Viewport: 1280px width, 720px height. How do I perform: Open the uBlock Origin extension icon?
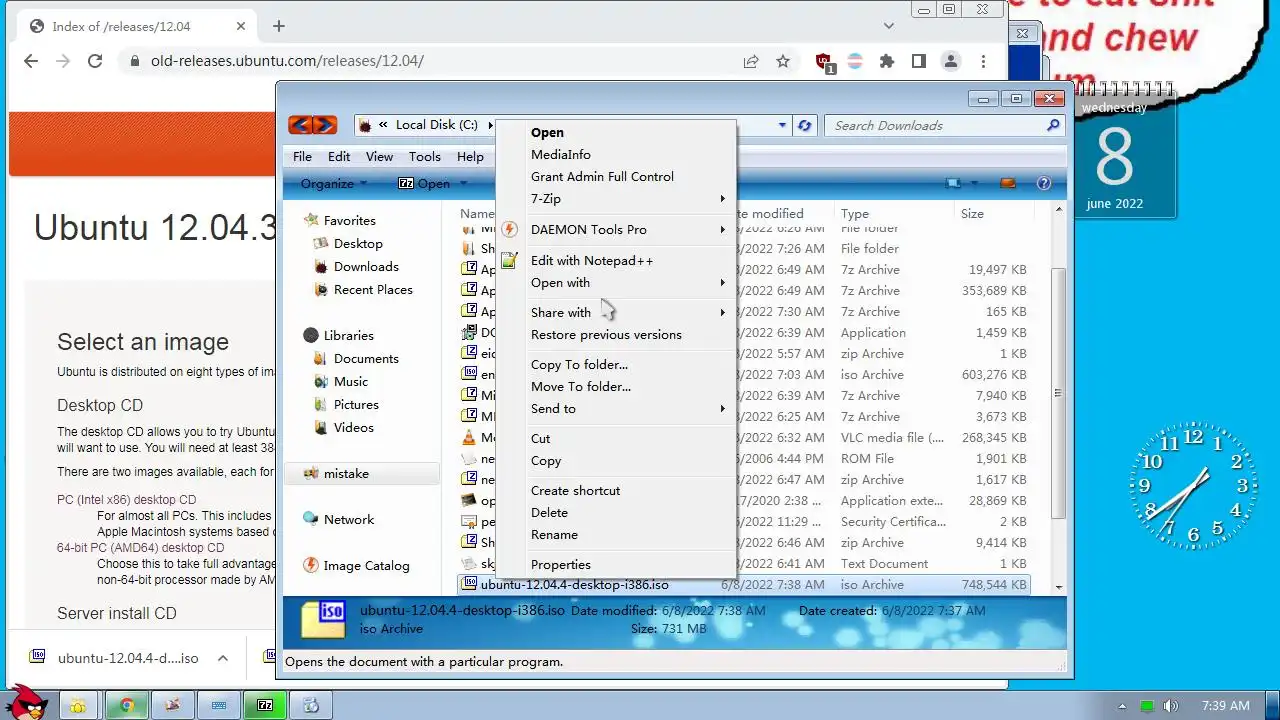(824, 62)
